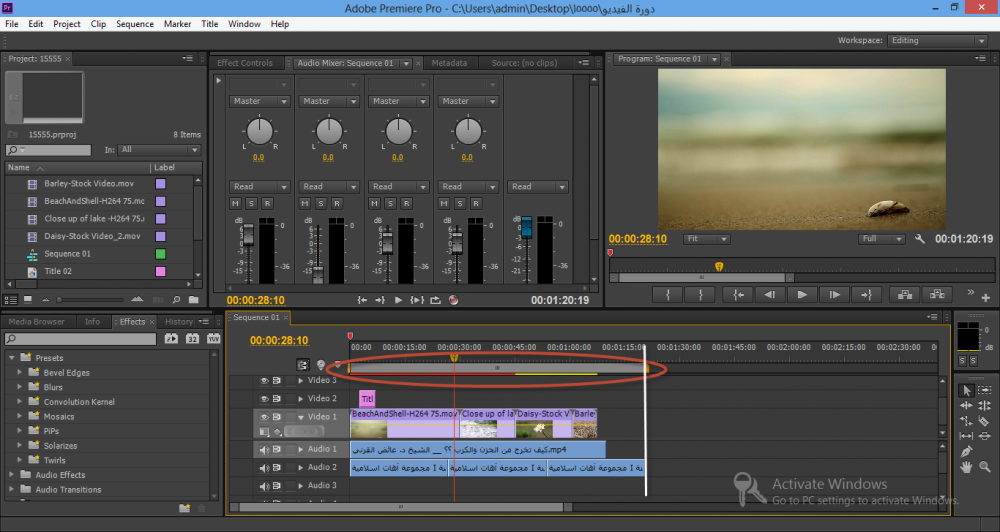Open the Sequence menu
Image resolution: width=1000 pixels, height=532 pixels.
[135, 23]
